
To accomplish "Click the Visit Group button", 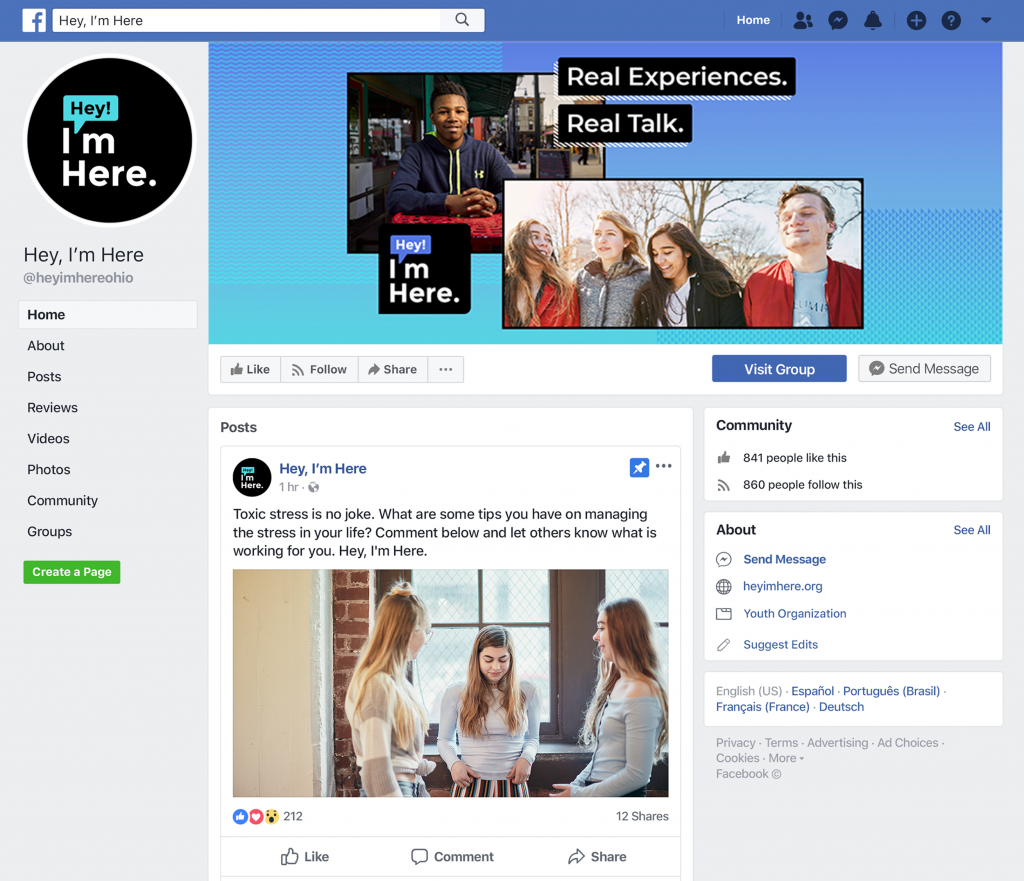I will 779,369.
